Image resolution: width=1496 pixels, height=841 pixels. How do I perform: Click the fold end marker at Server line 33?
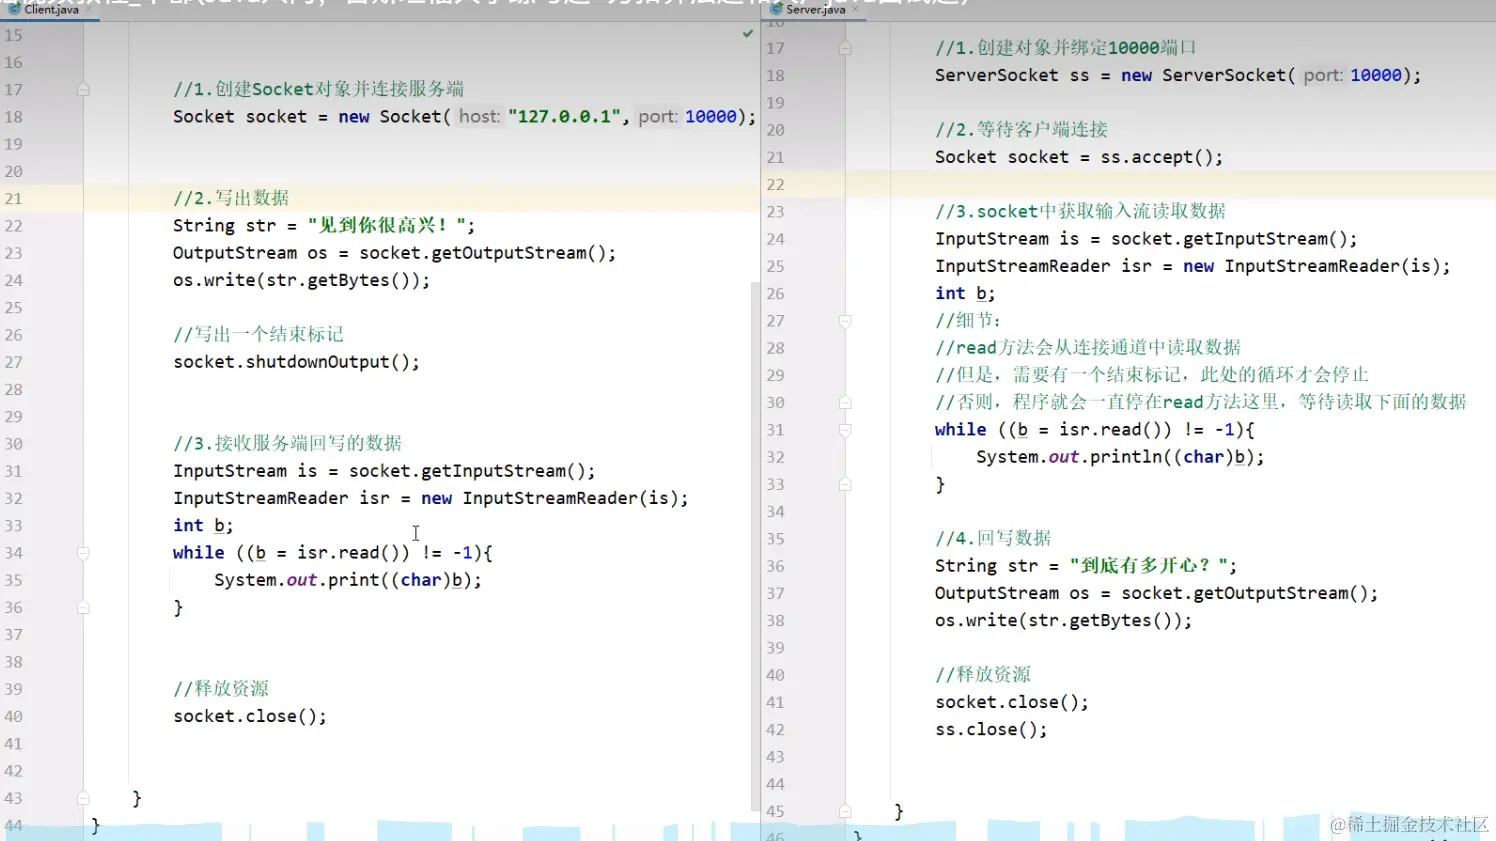(x=845, y=484)
